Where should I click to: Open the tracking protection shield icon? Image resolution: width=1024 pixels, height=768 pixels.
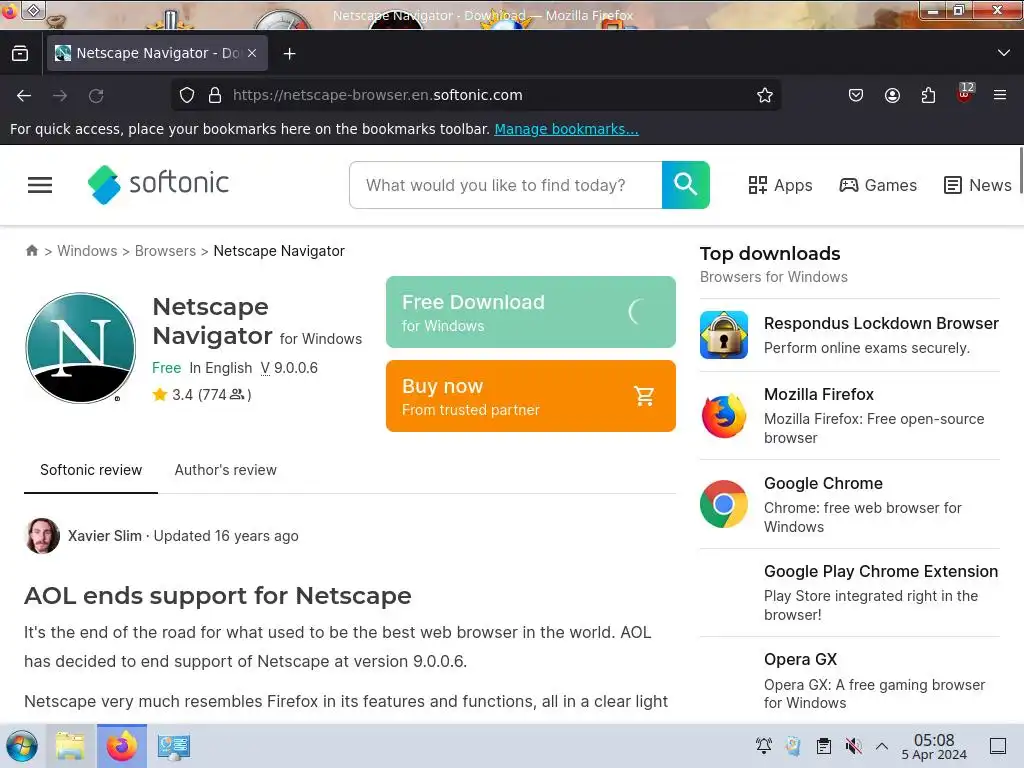coord(187,95)
